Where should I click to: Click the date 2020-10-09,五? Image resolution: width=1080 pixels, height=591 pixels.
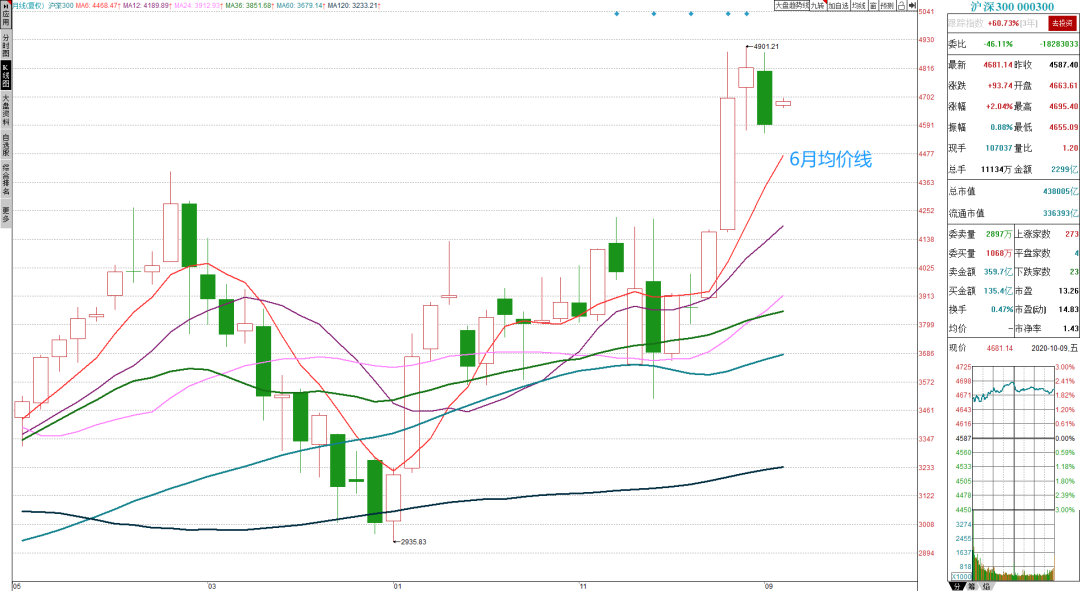(x=1054, y=348)
